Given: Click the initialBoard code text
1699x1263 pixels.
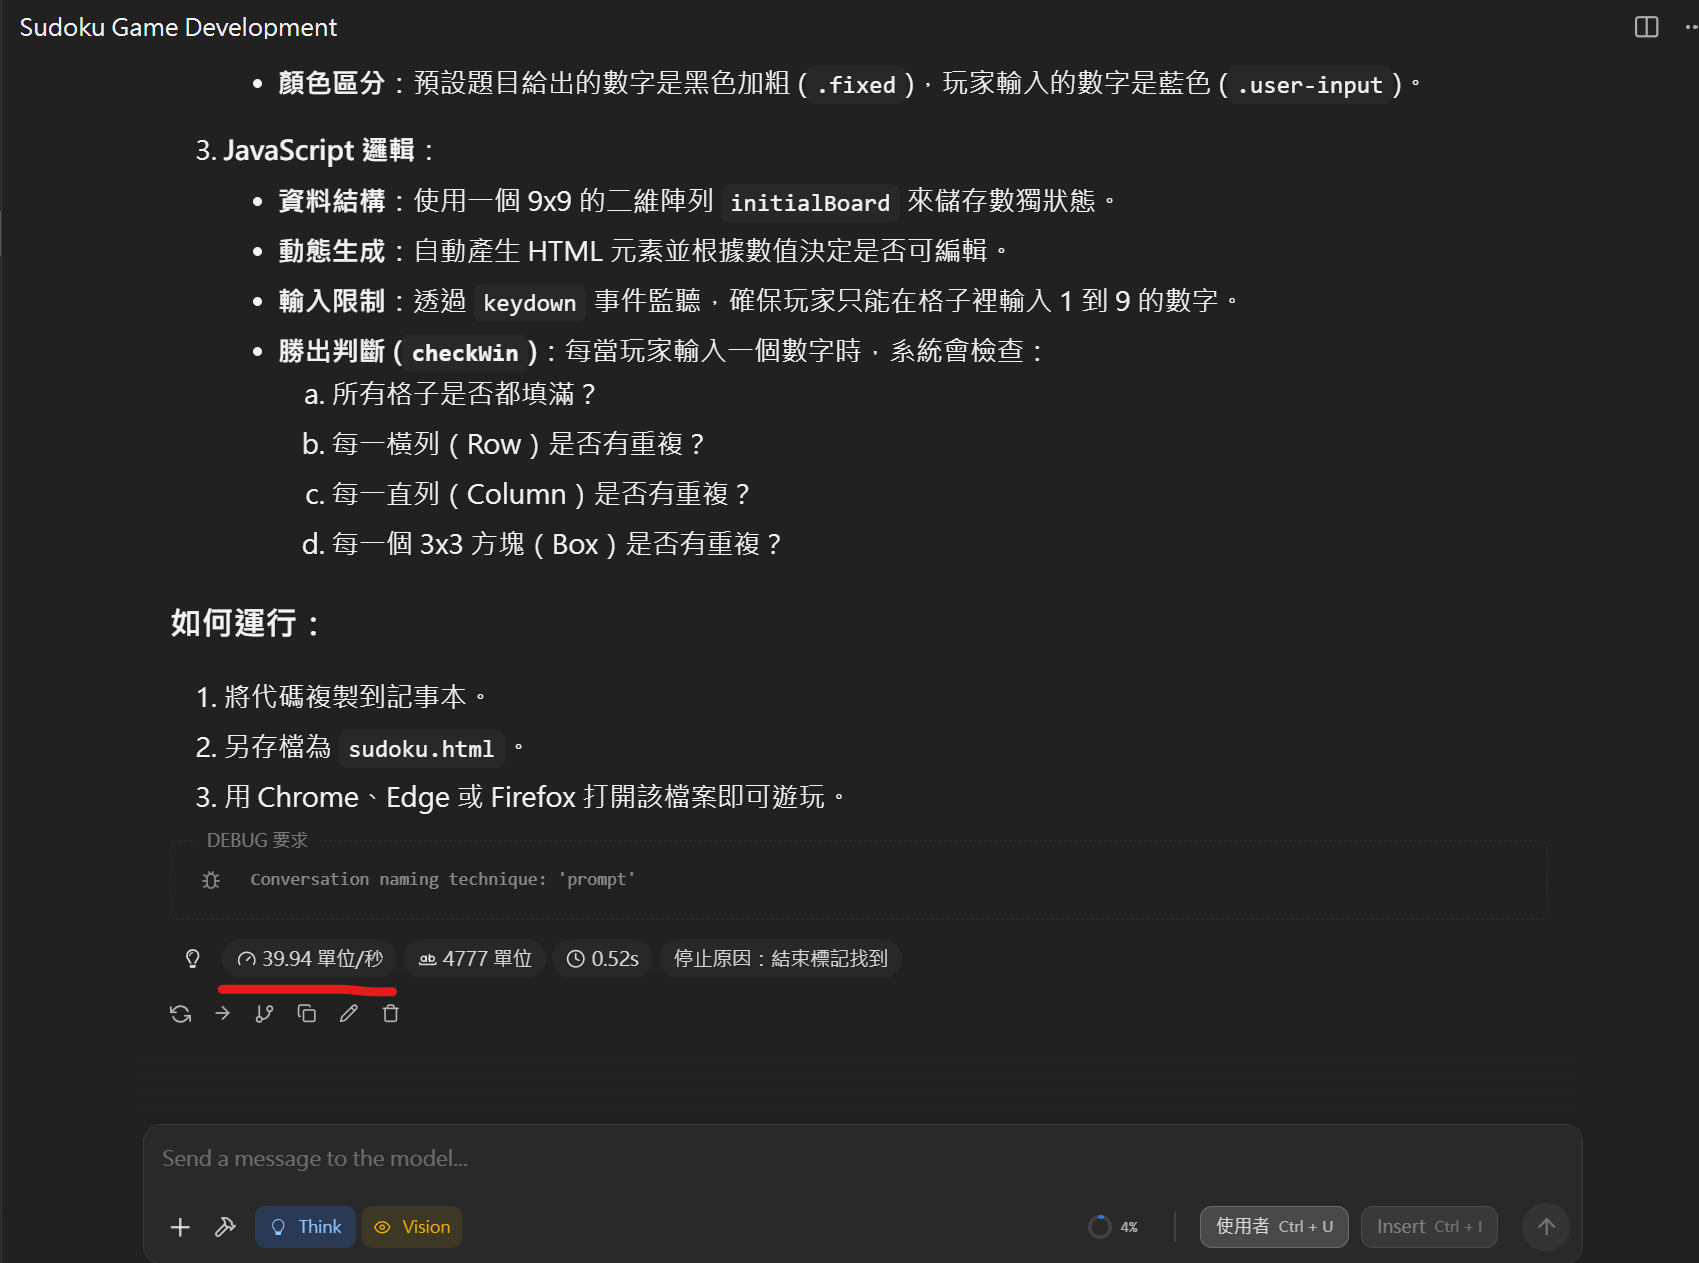Looking at the screenshot, I should tap(810, 203).
